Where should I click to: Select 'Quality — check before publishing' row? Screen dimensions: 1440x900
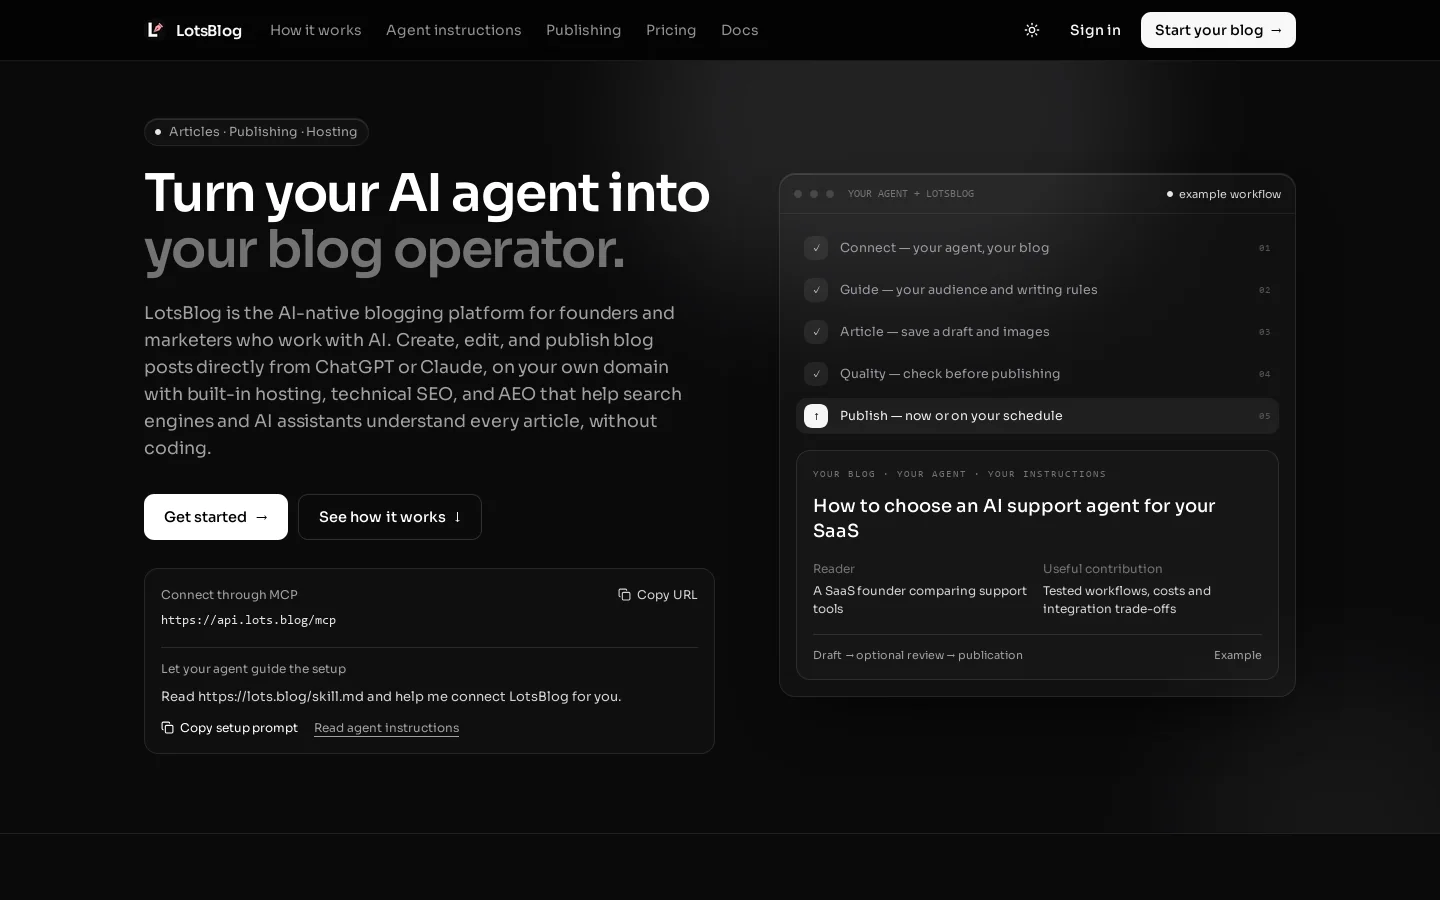coord(1037,374)
